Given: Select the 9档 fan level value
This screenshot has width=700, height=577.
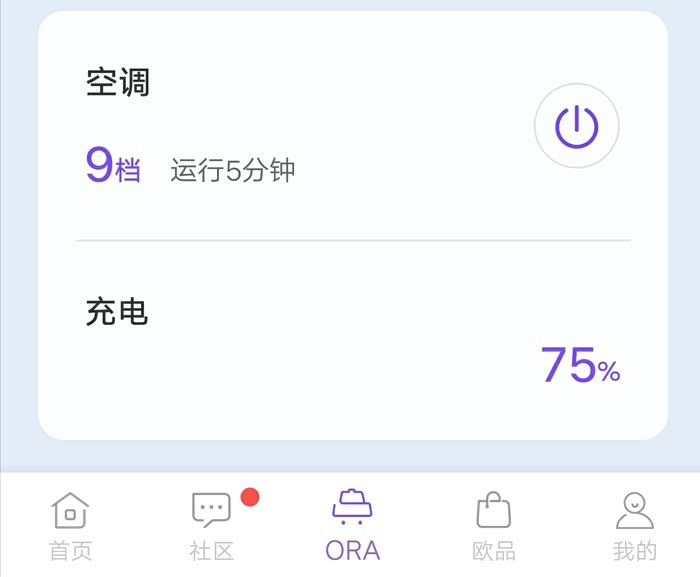Looking at the screenshot, I should tap(112, 167).
